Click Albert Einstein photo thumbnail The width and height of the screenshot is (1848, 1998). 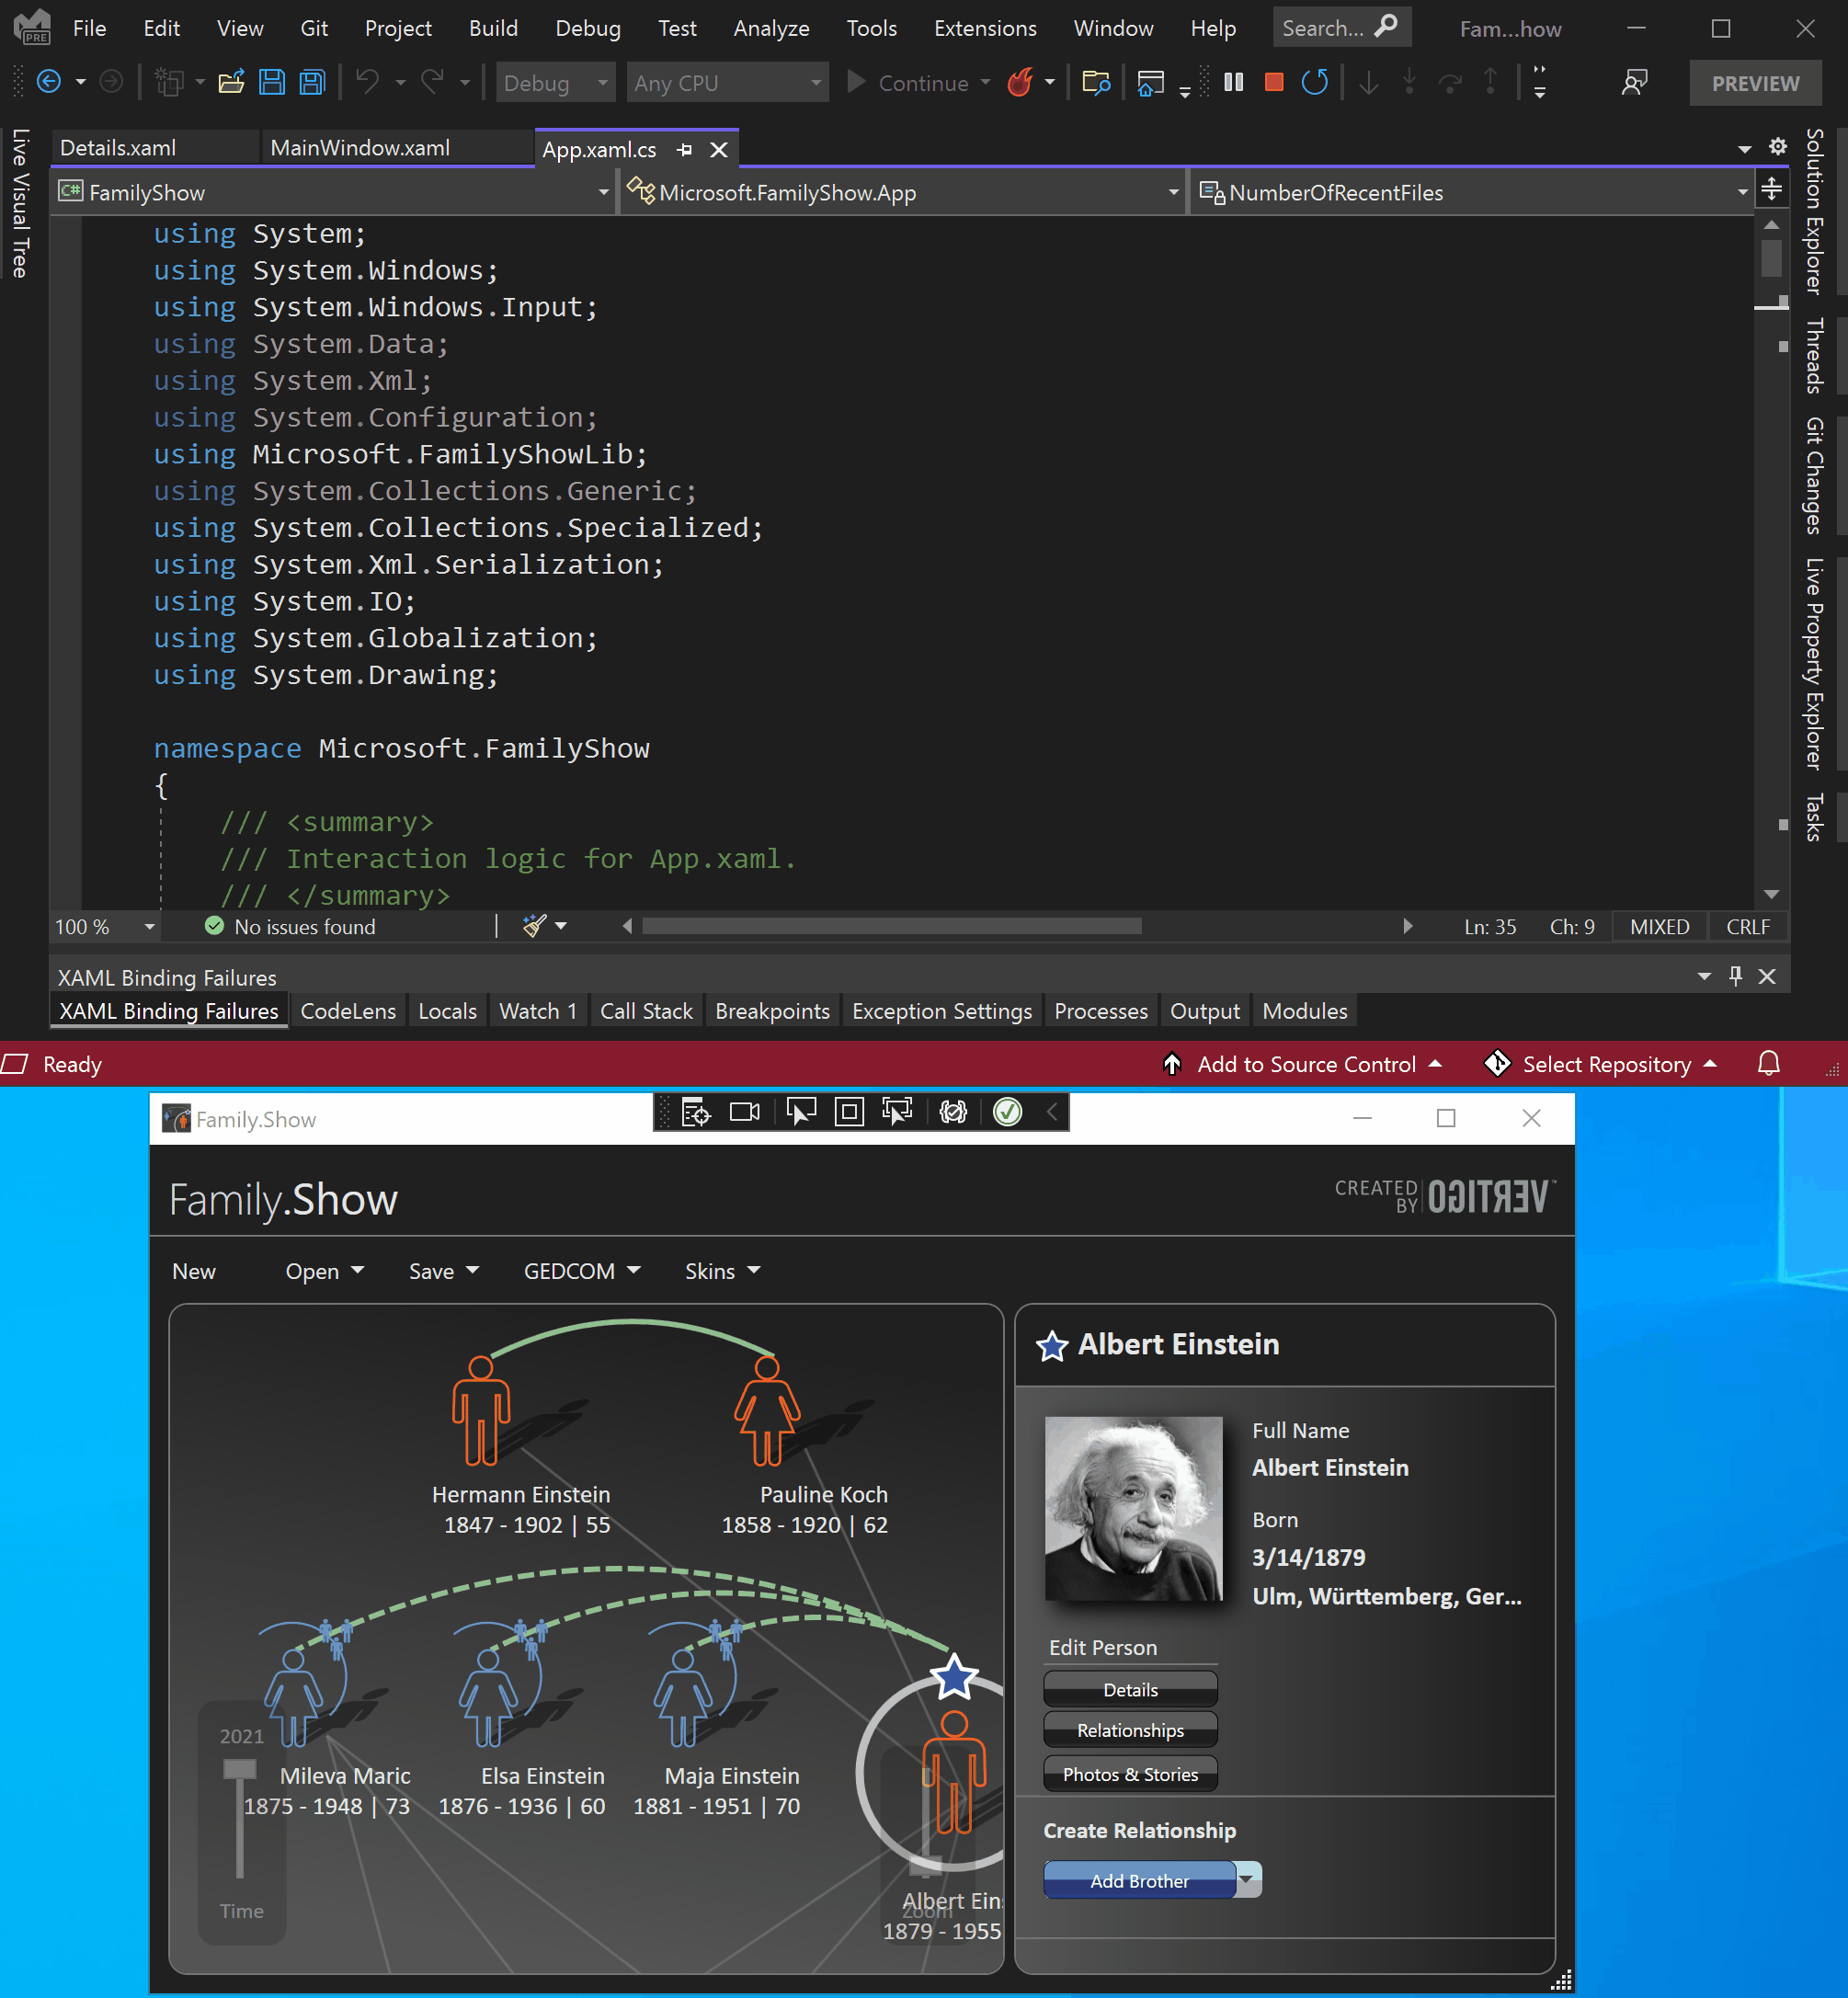tap(1133, 1507)
